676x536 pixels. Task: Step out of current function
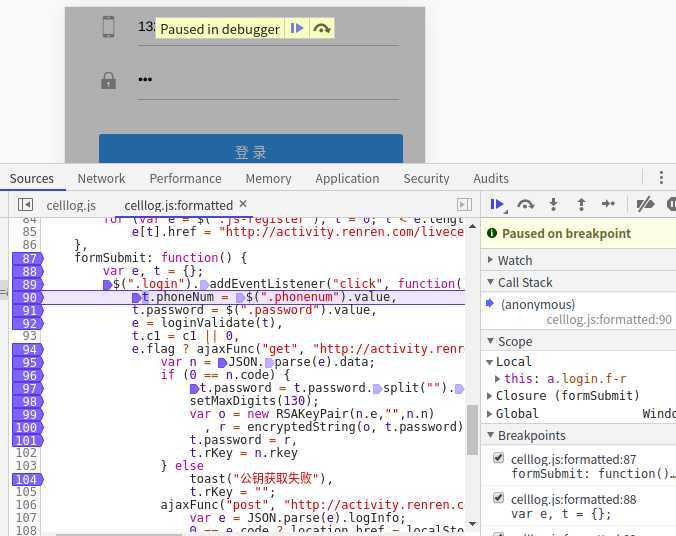pos(581,204)
